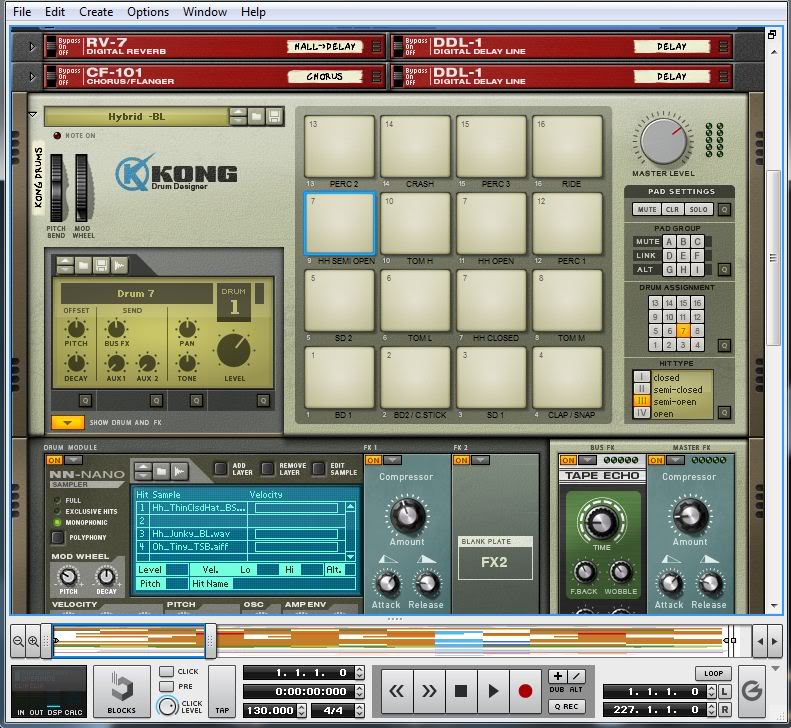
Task: Click the Blocks button icon
Action: click(121, 688)
